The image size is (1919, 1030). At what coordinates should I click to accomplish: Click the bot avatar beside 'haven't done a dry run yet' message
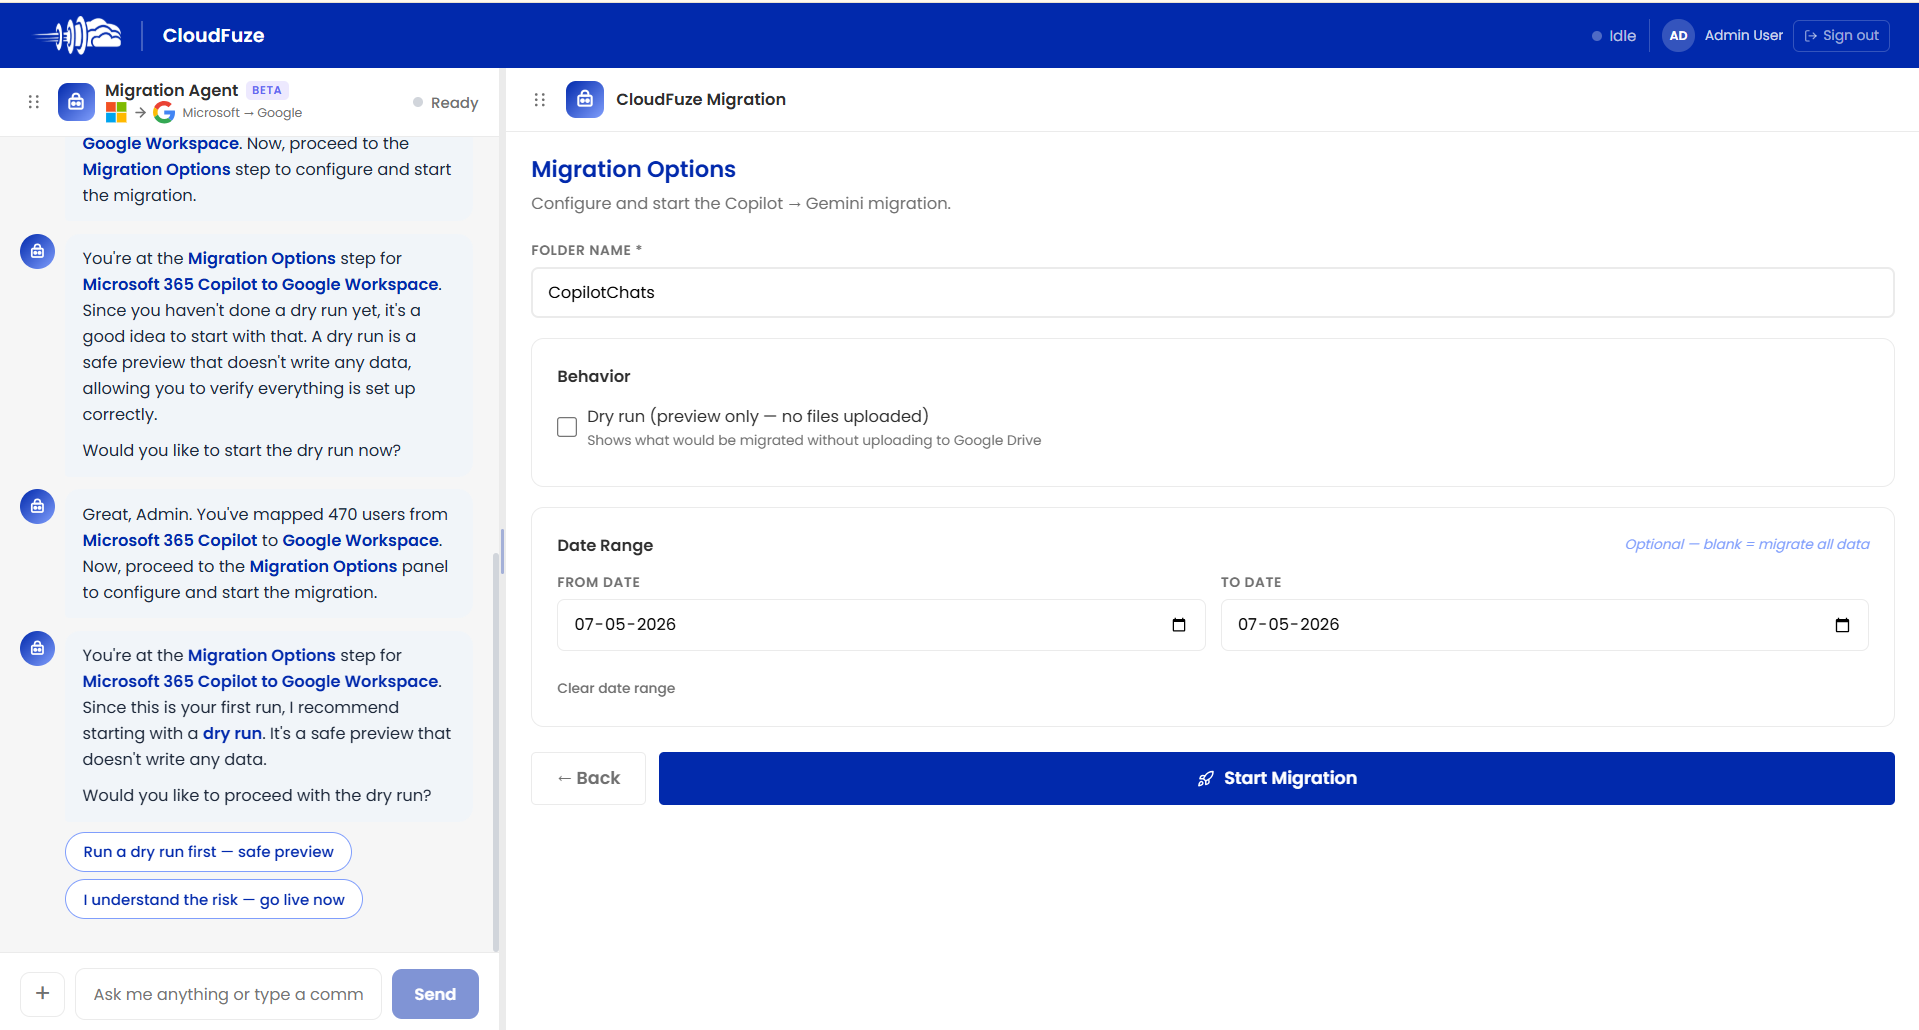(37, 251)
